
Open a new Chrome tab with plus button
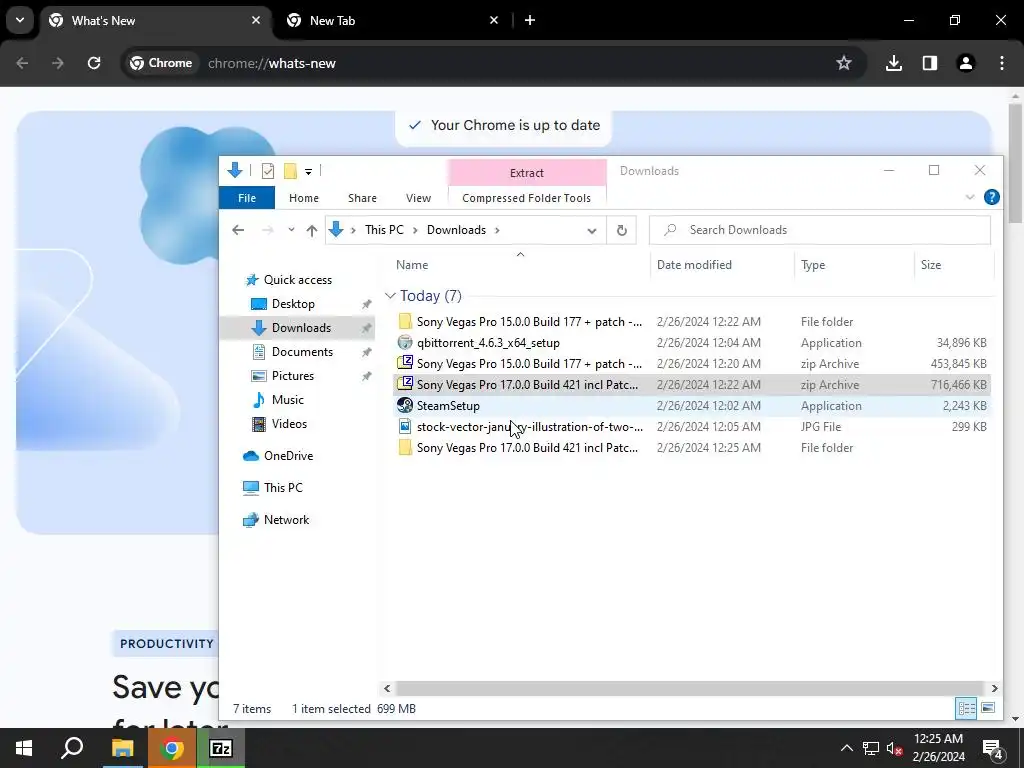(530, 20)
